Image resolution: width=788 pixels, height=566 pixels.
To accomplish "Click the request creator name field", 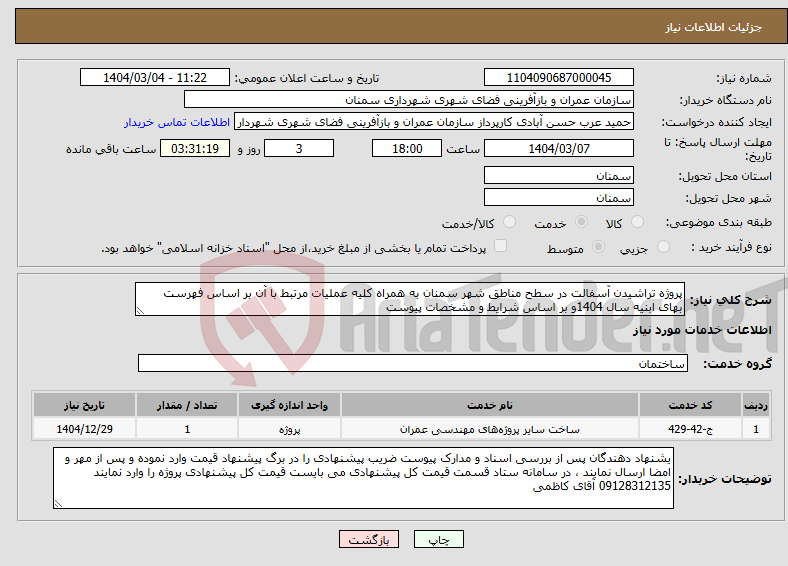I will [x=434, y=122].
